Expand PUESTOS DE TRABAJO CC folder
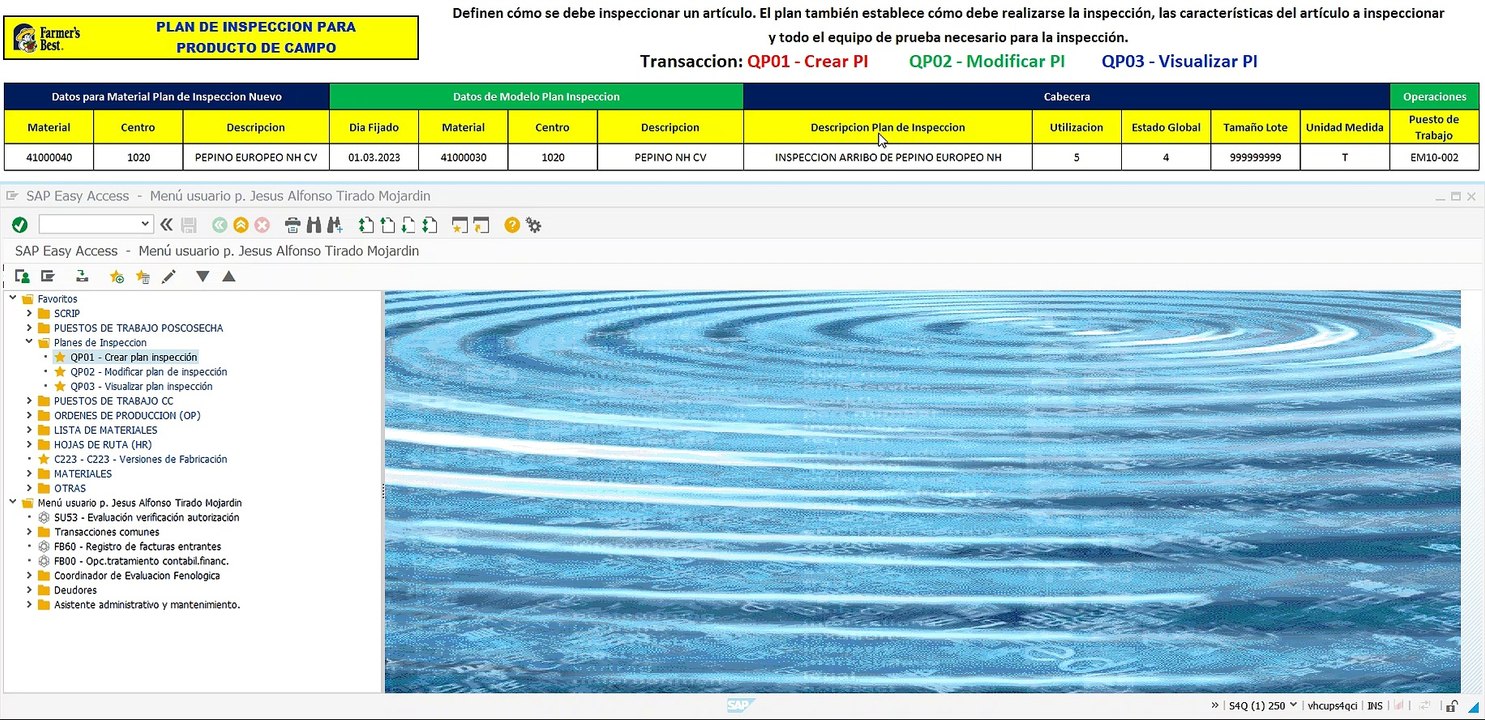Viewport: 1485px width, 720px height. coord(30,401)
